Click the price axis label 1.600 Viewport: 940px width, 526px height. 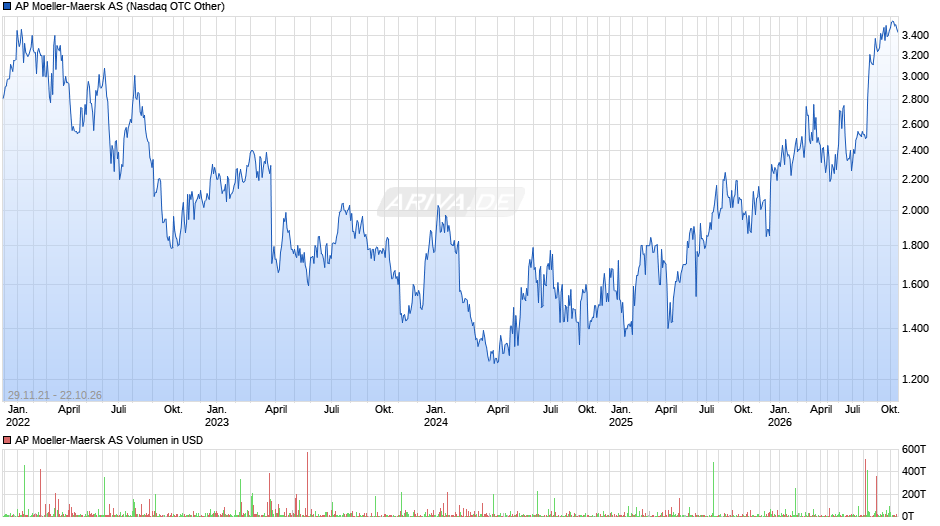(915, 284)
